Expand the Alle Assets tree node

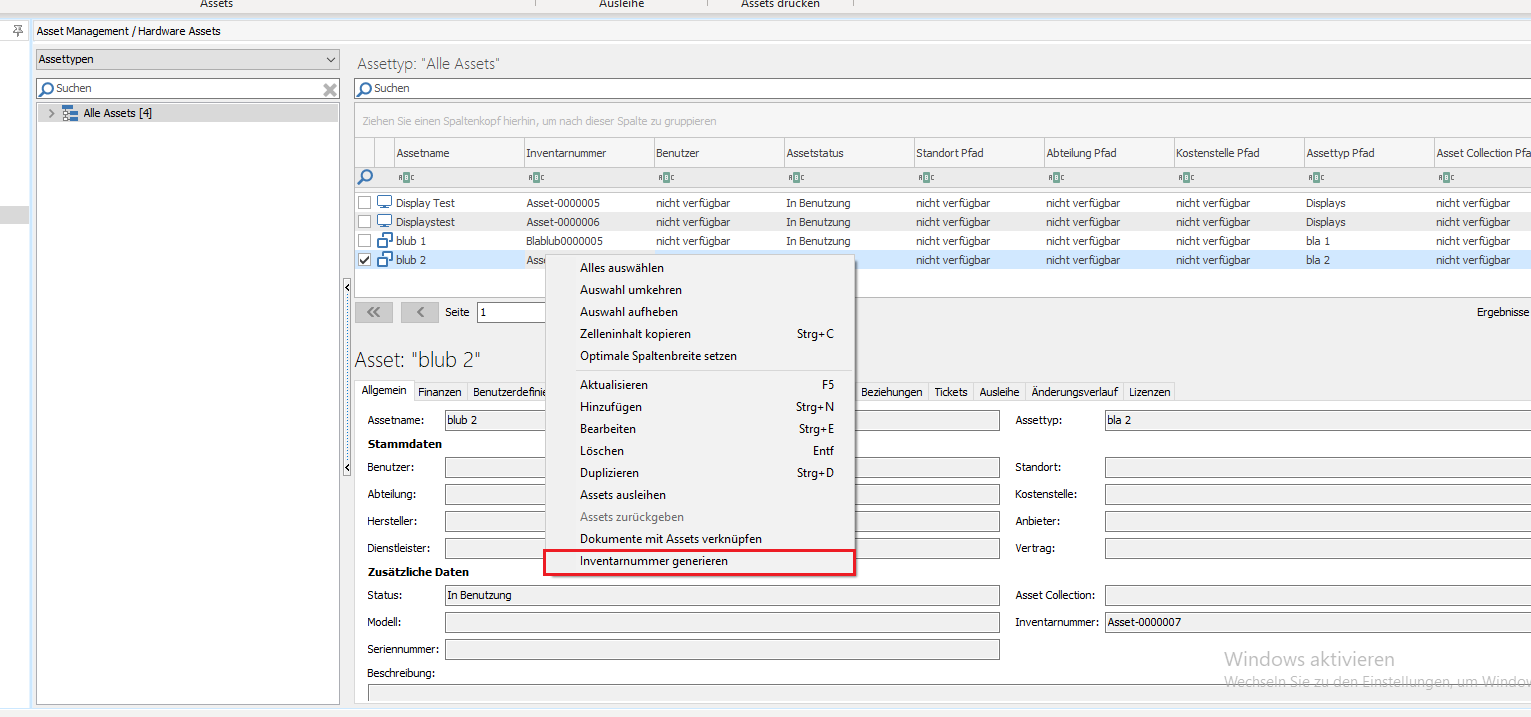pos(51,112)
